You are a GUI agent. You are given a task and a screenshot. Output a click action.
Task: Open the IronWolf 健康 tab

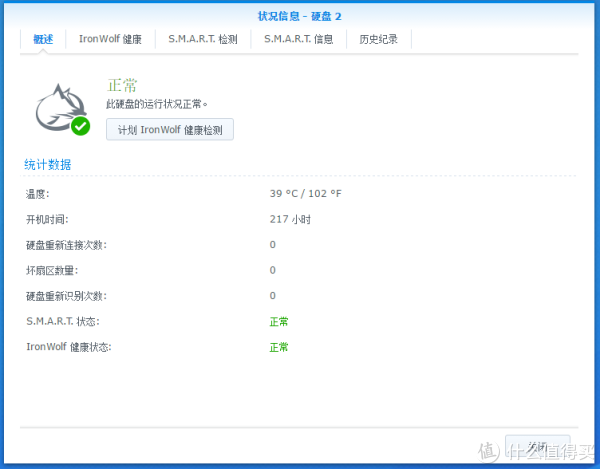(110, 39)
